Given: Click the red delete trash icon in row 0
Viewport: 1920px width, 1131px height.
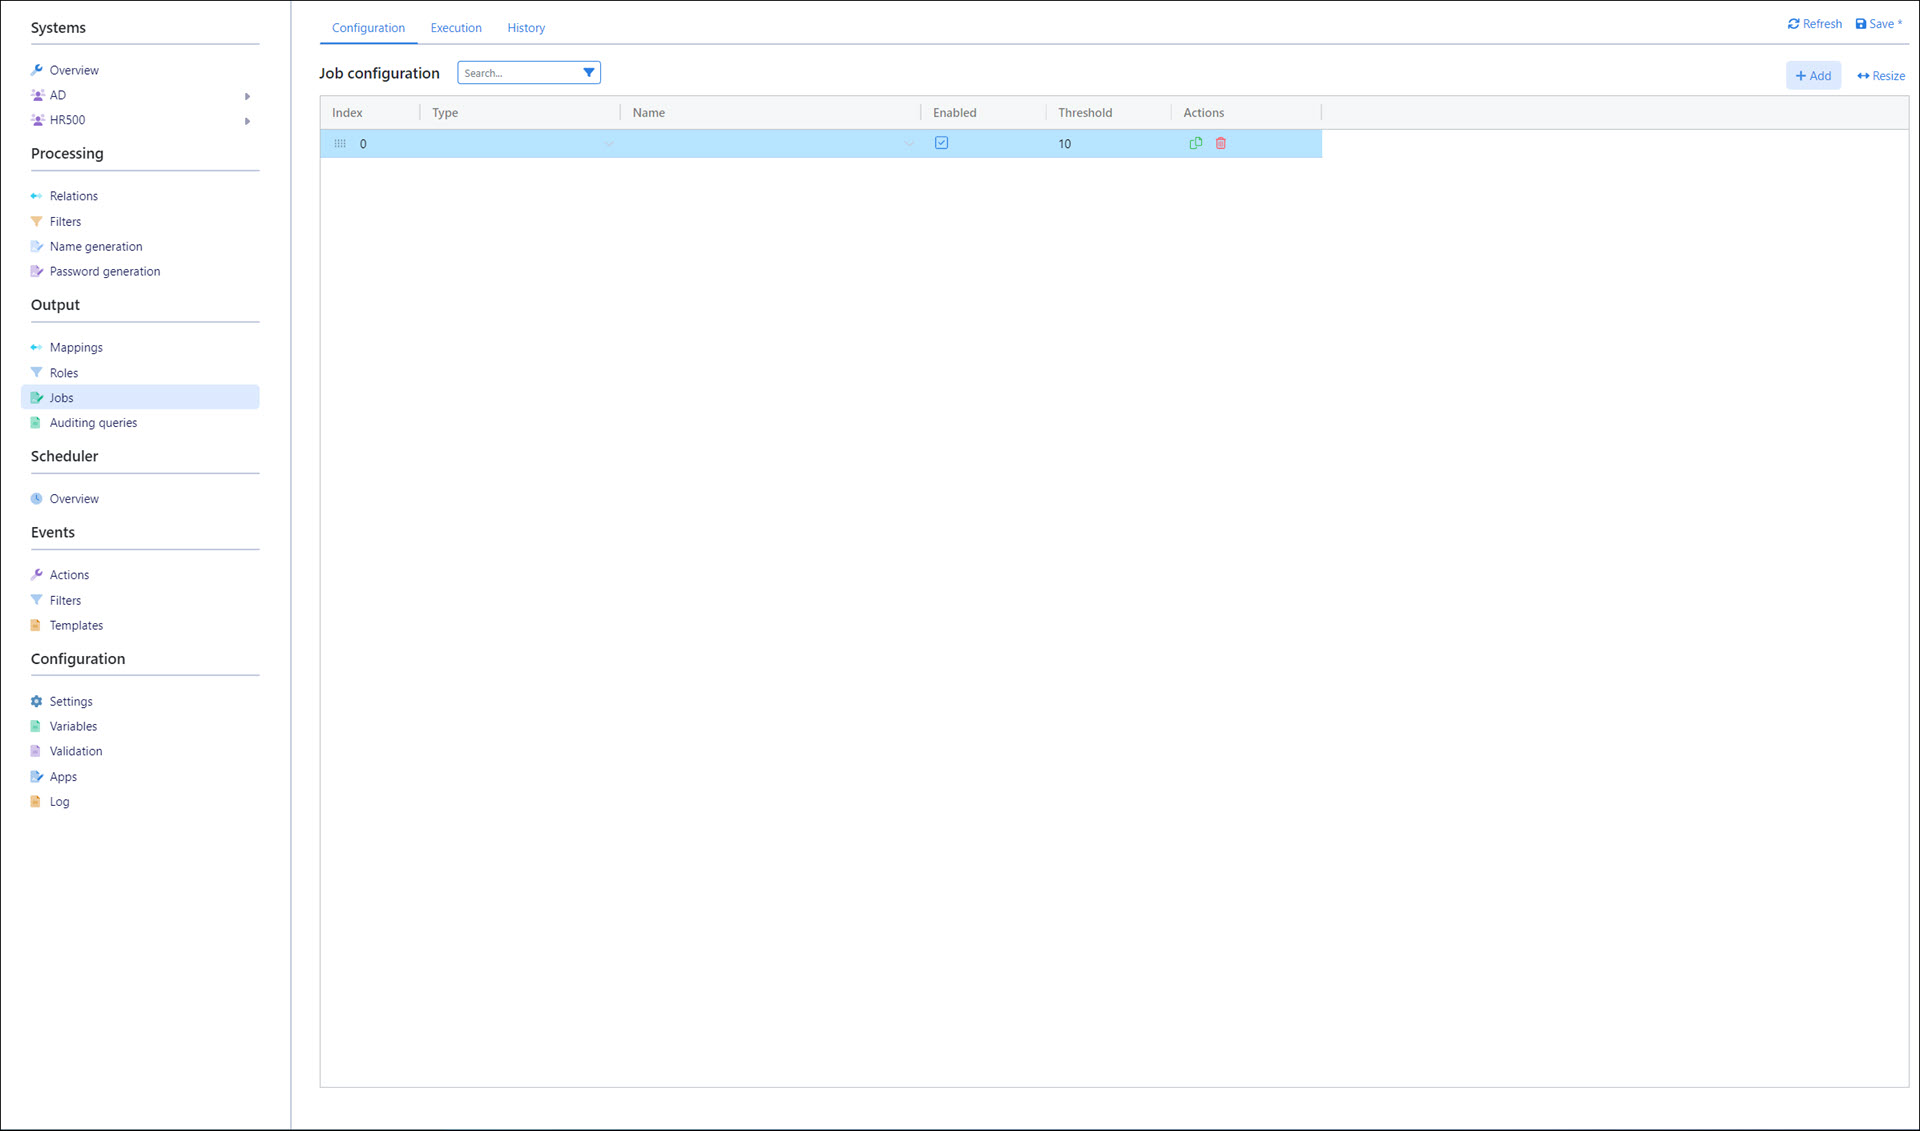Looking at the screenshot, I should 1220,143.
